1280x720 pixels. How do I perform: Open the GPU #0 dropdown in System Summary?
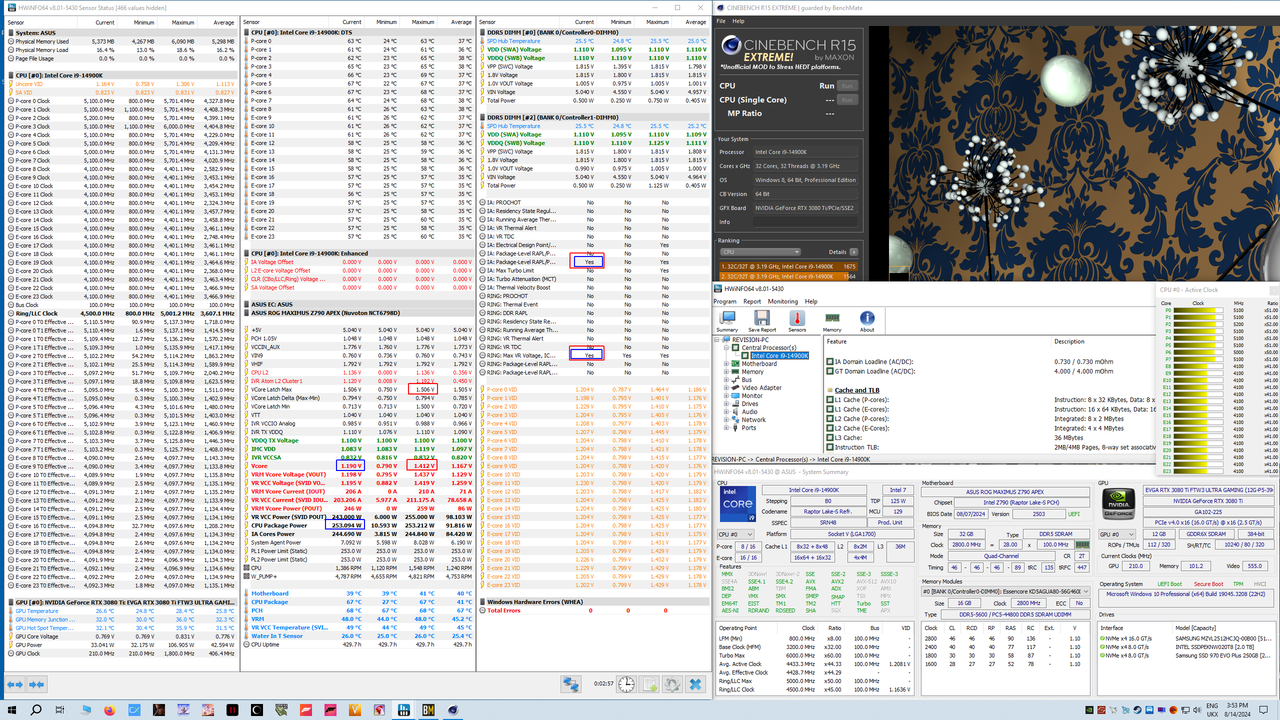point(1117,534)
